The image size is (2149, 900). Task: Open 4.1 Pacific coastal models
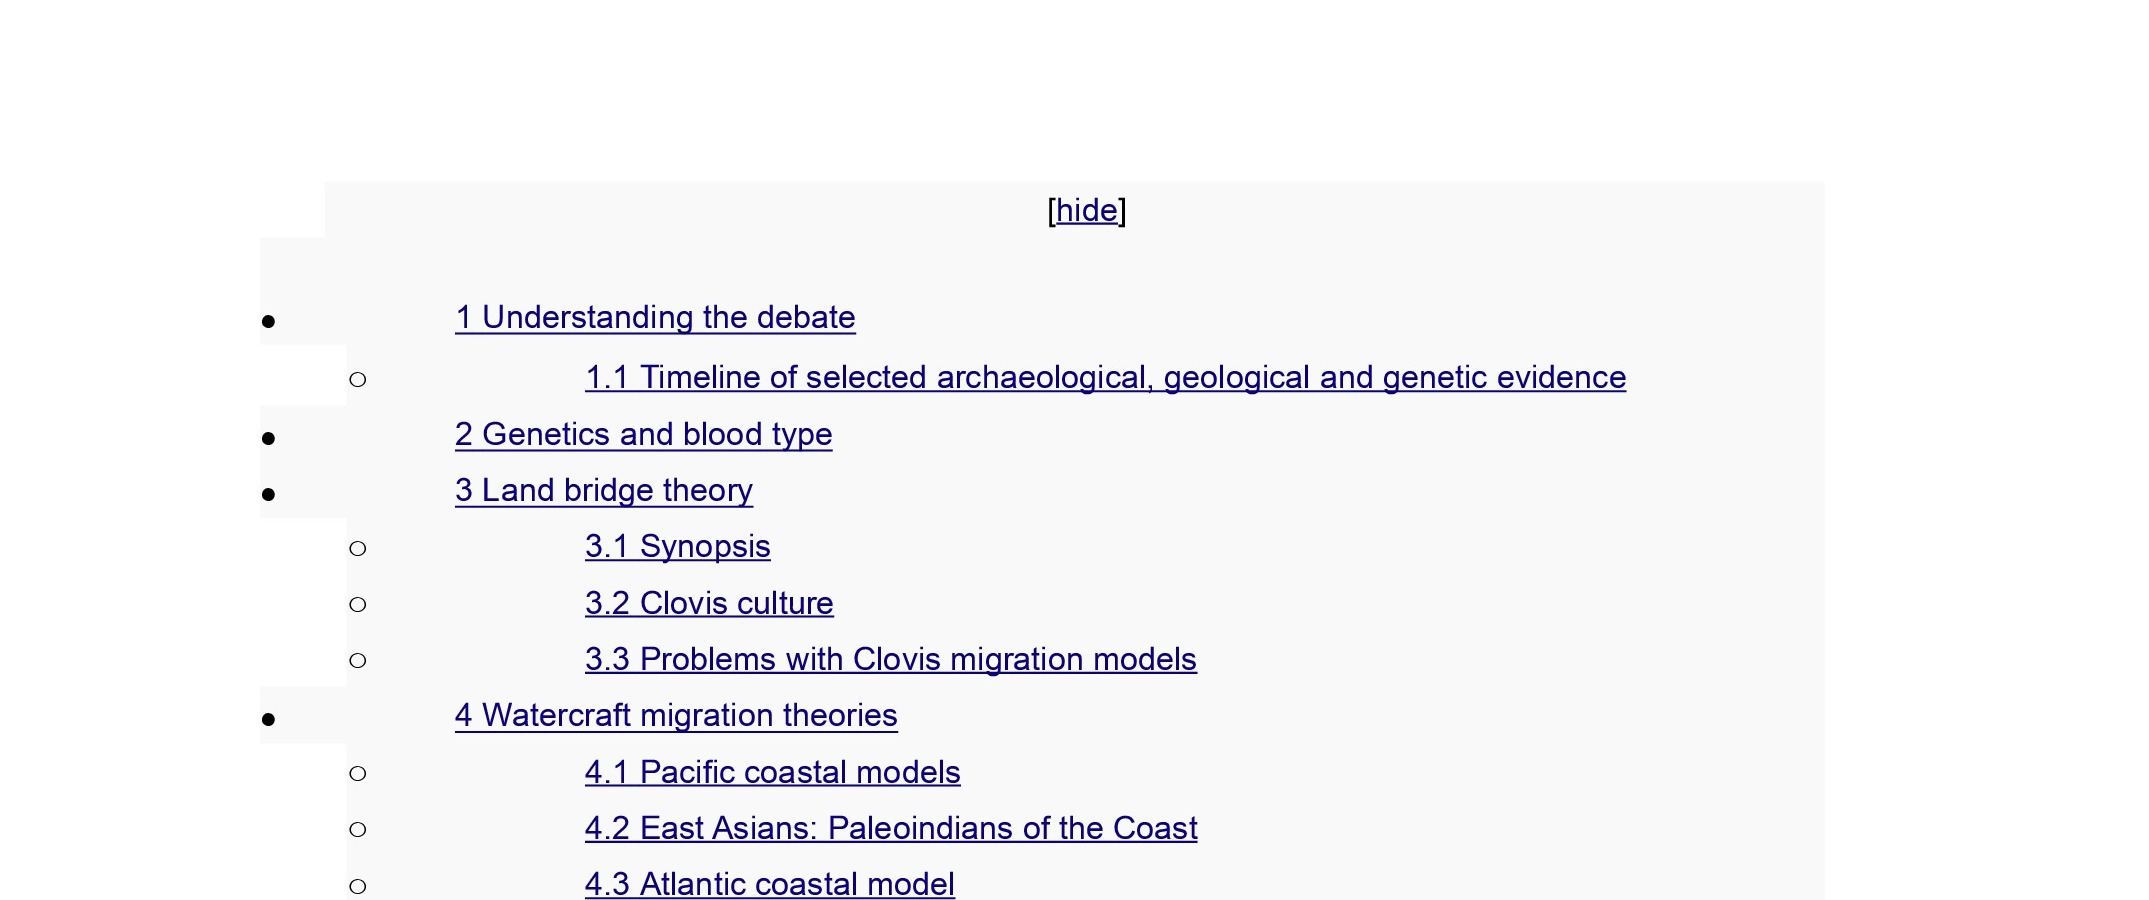(x=773, y=773)
